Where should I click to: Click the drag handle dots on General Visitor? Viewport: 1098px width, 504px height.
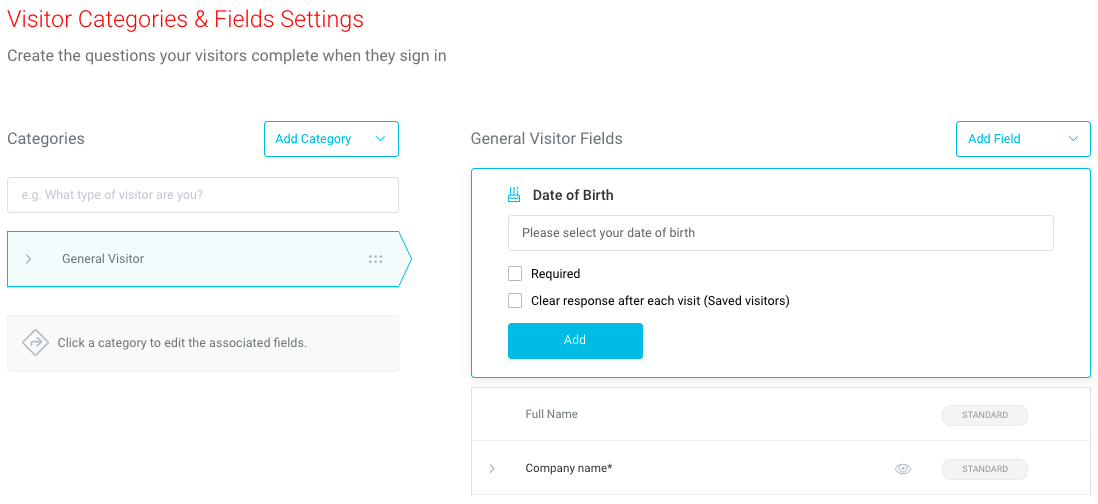coord(375,259)
